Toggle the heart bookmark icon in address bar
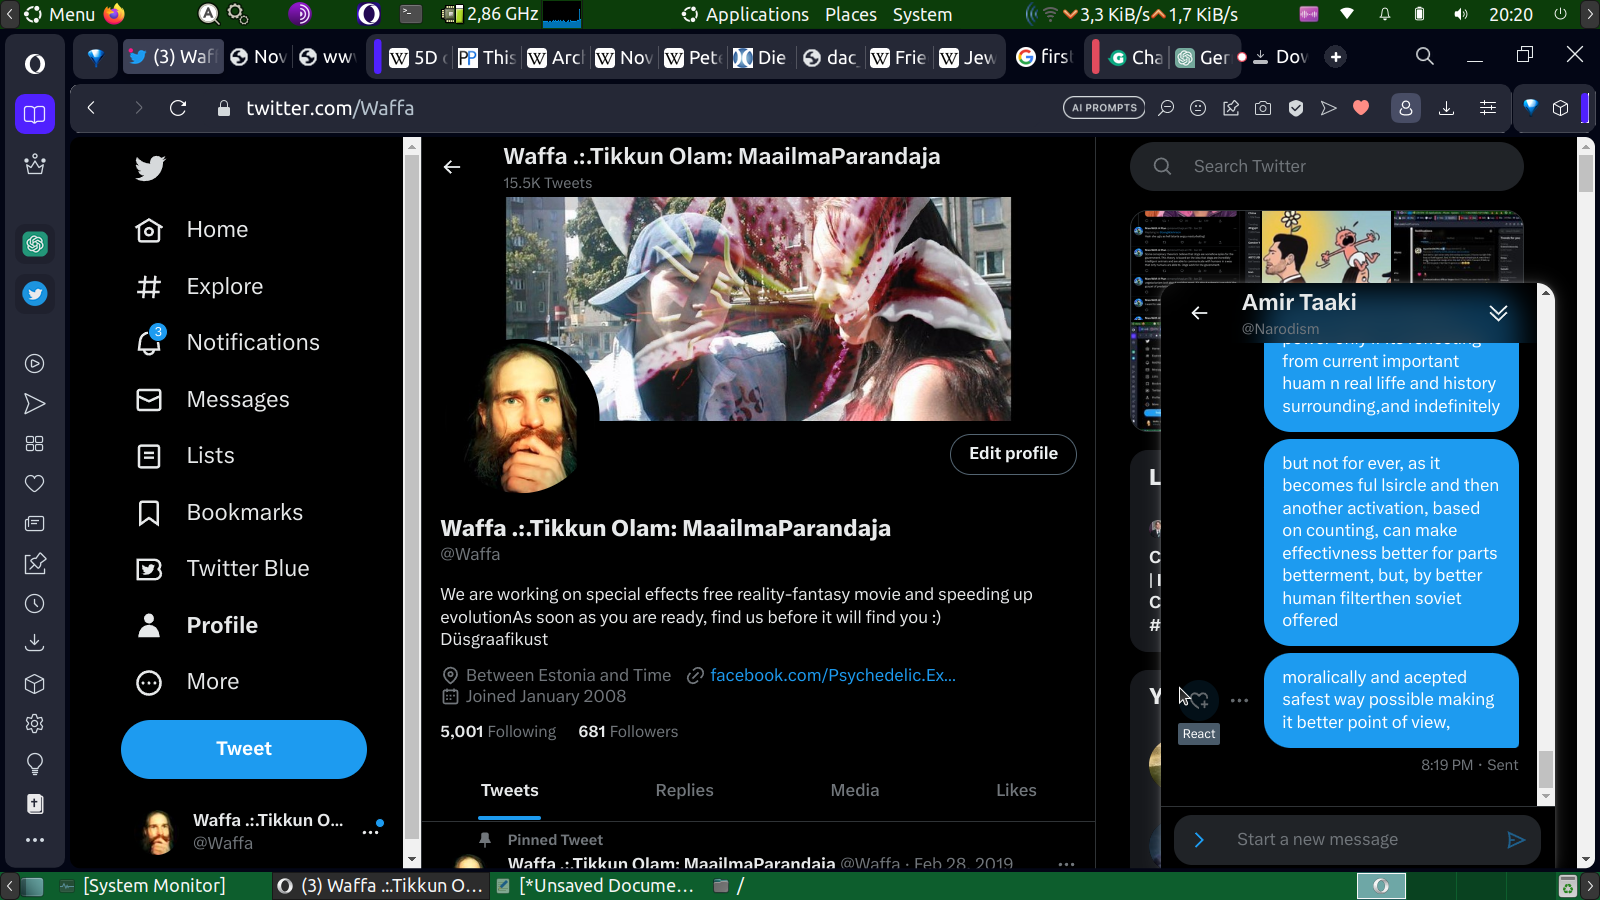 pos(1361,108)
